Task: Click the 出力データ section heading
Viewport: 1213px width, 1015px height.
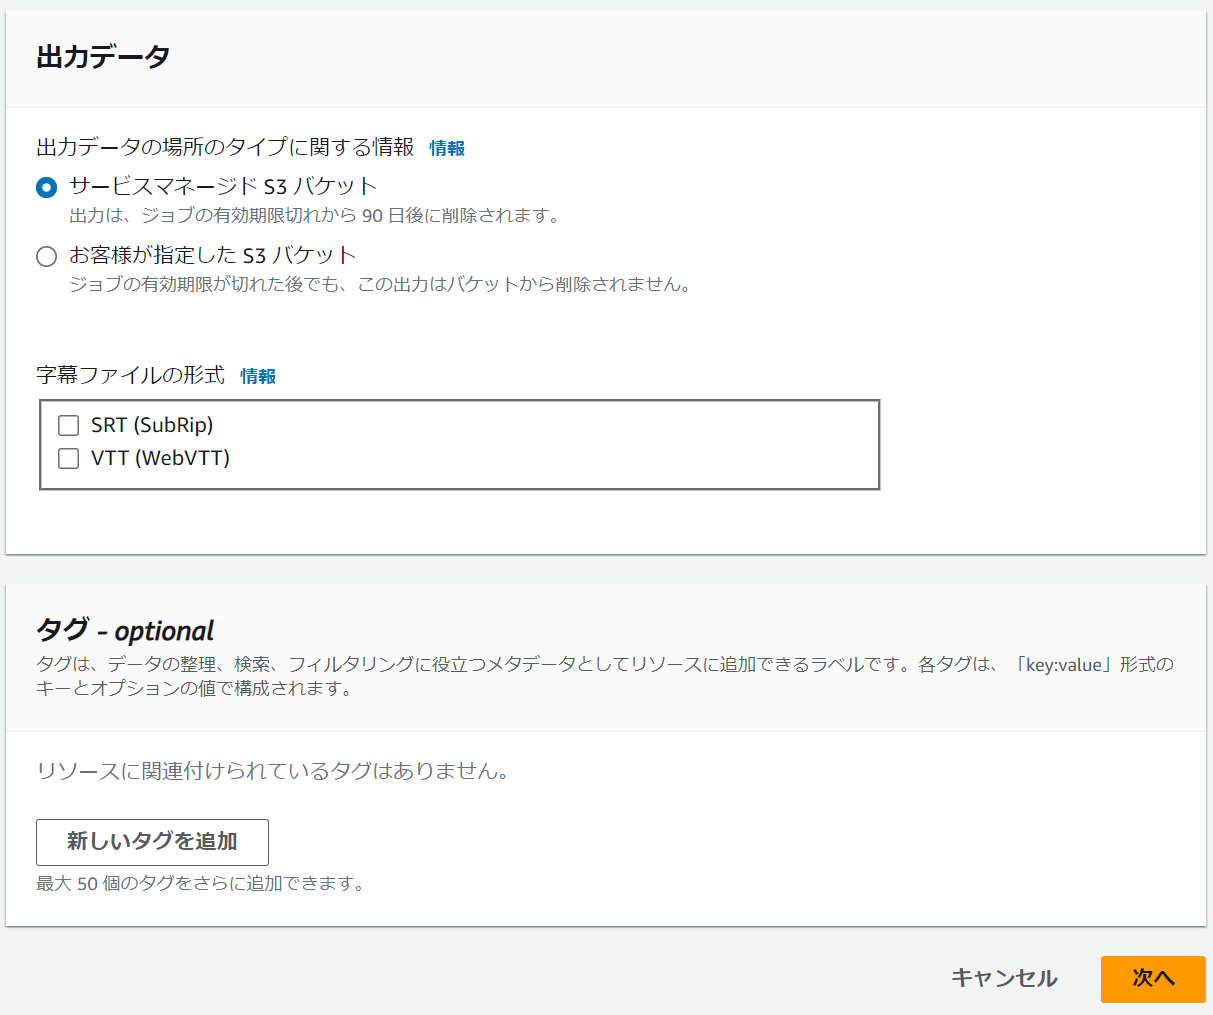Action: pos(103,57)
